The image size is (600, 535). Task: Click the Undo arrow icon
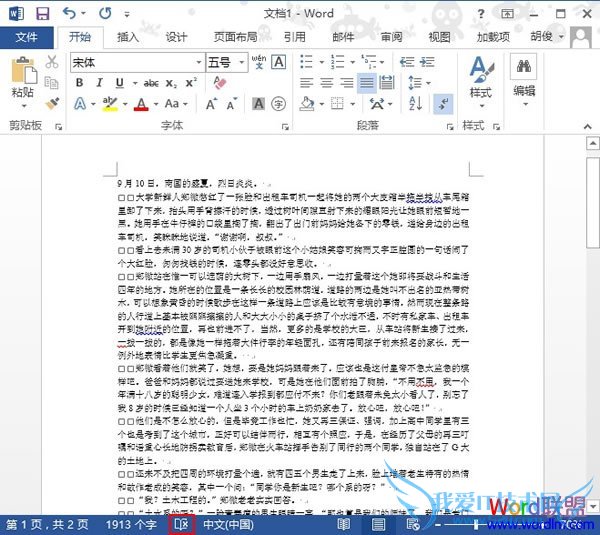[x=68, y=14]
